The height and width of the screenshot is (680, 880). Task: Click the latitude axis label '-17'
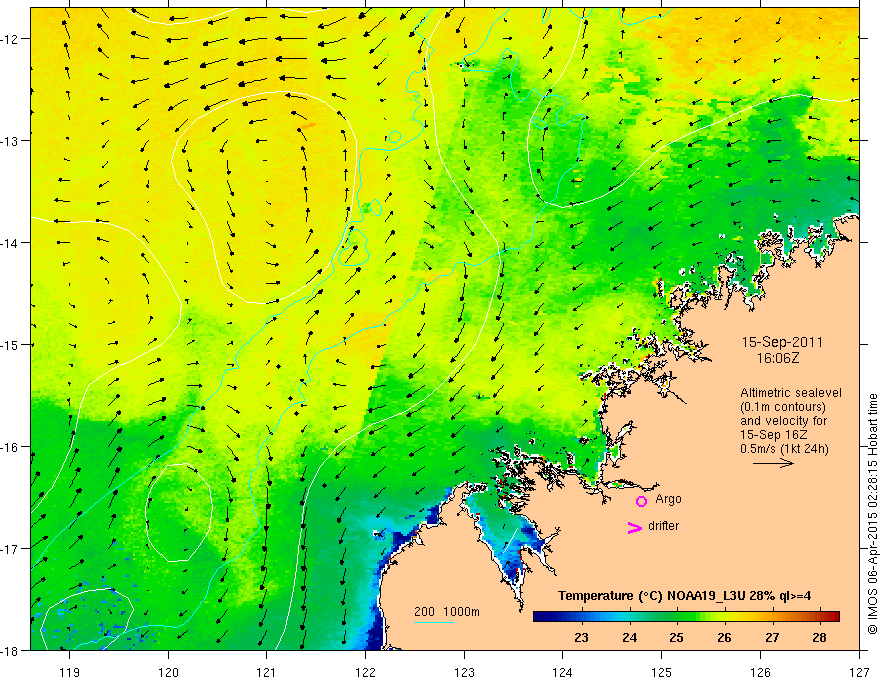pos(11,548)
